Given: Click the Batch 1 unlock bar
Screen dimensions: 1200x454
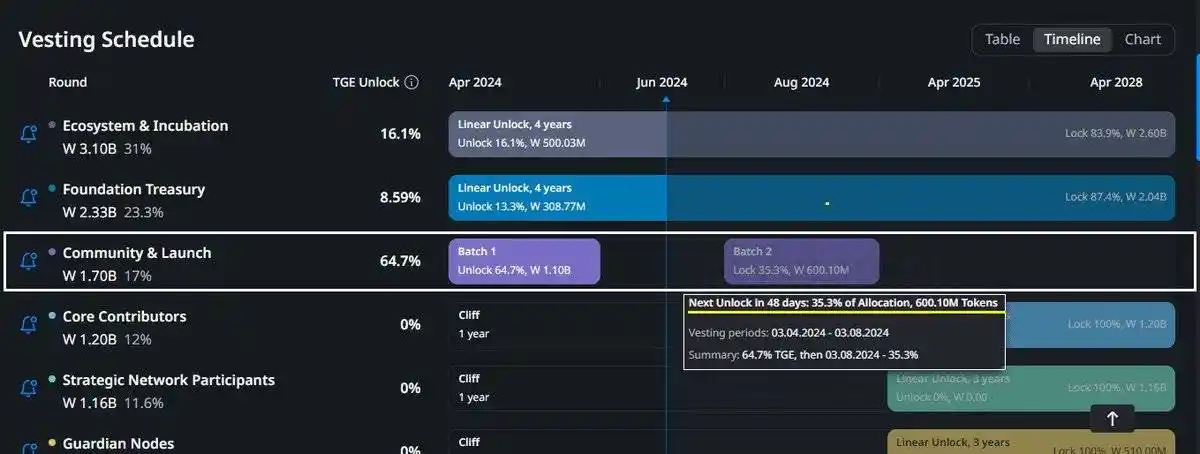Looking at the screenshot, I should [524, 261].
